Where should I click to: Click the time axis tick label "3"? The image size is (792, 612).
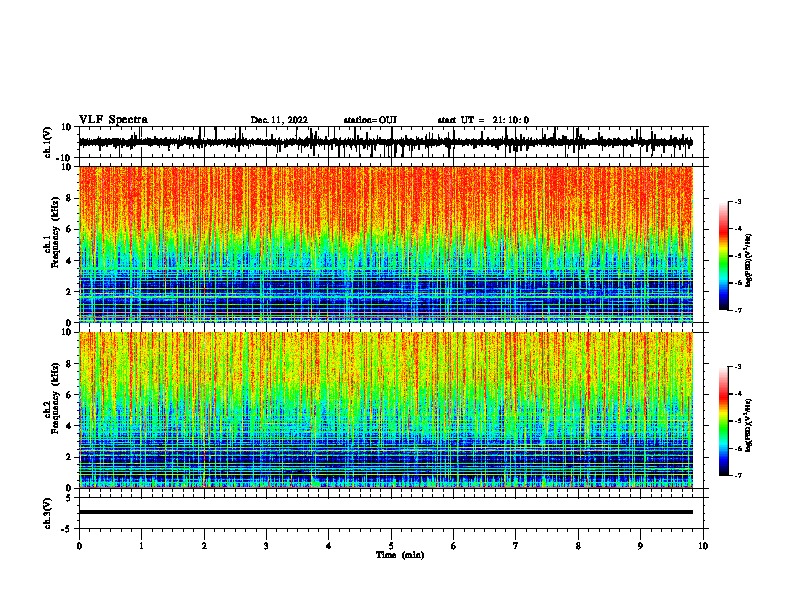266,546
